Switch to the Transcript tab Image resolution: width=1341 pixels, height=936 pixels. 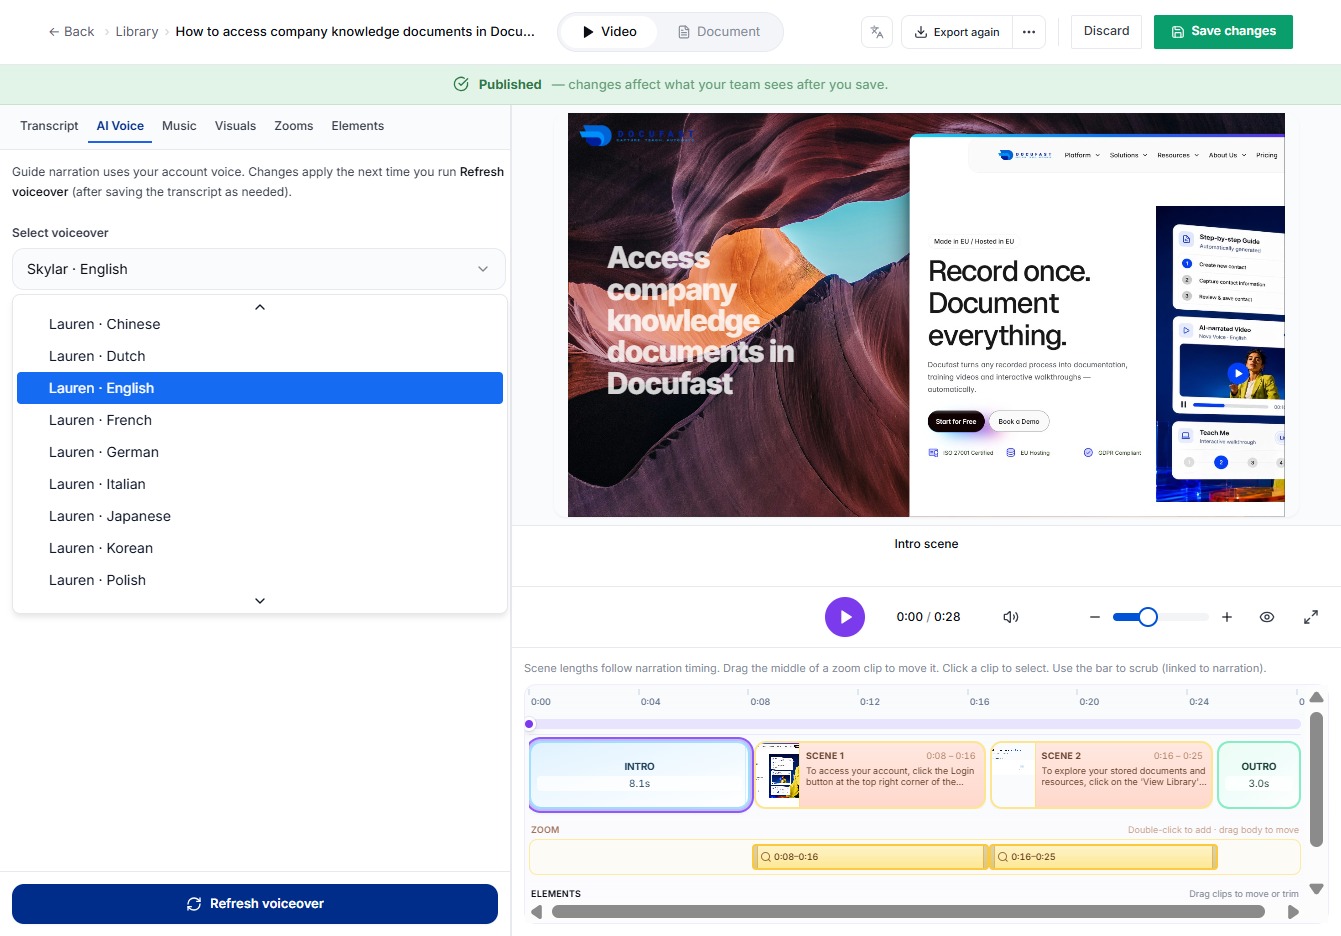(49, 126)
